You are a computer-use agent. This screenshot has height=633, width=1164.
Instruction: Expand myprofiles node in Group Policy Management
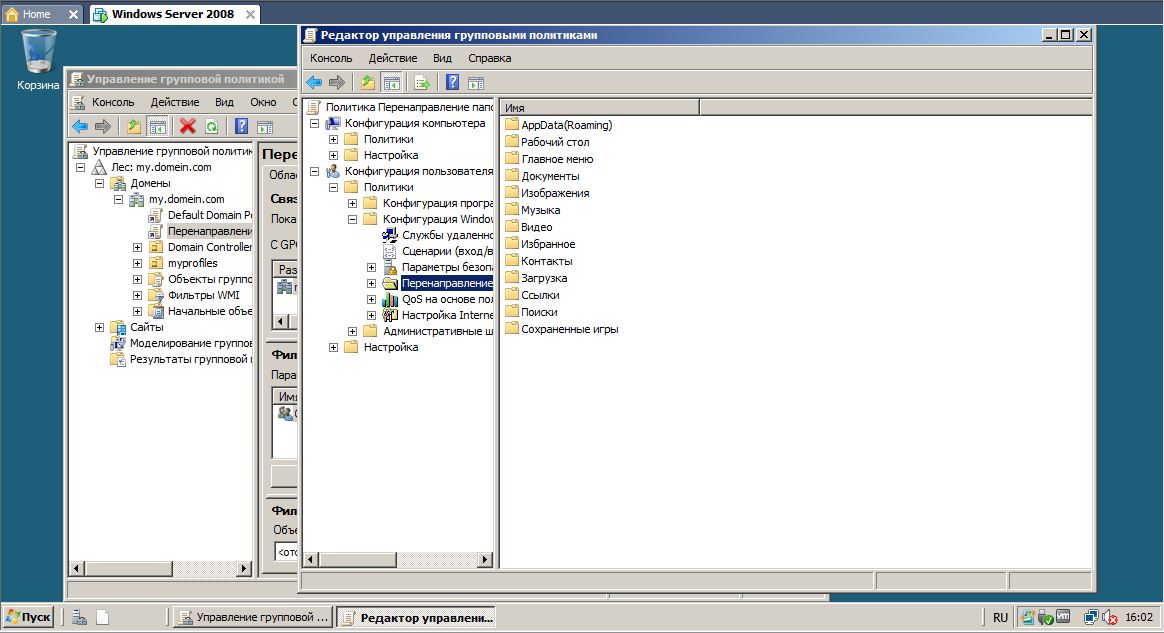click(137, 263)
